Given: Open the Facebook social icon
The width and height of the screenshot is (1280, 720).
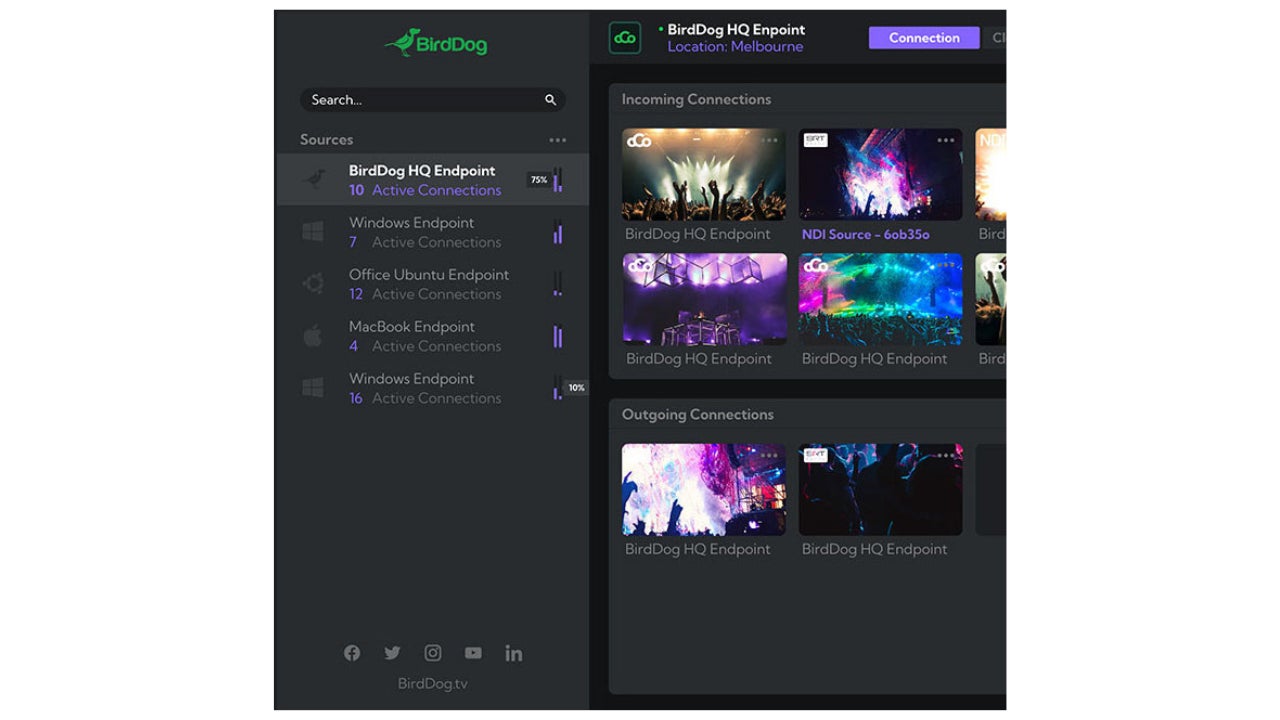Looking at the screenshot, I should [352, 653].
